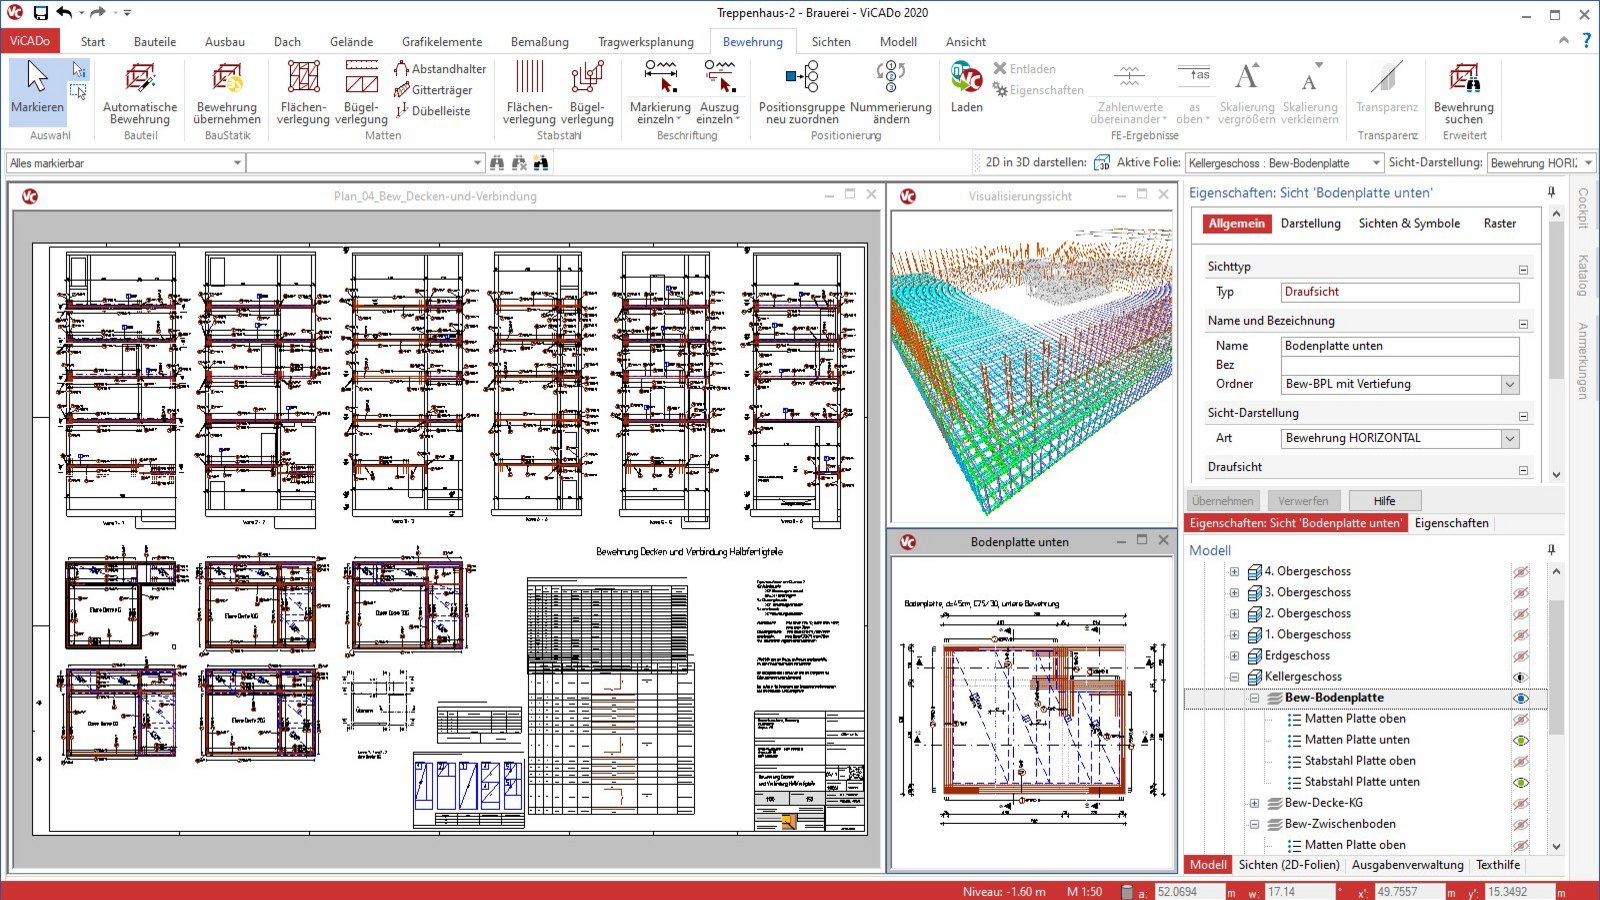Click the Modell tree vertical scrollbar
The image size is (1600, 900).
(1556, 668)
